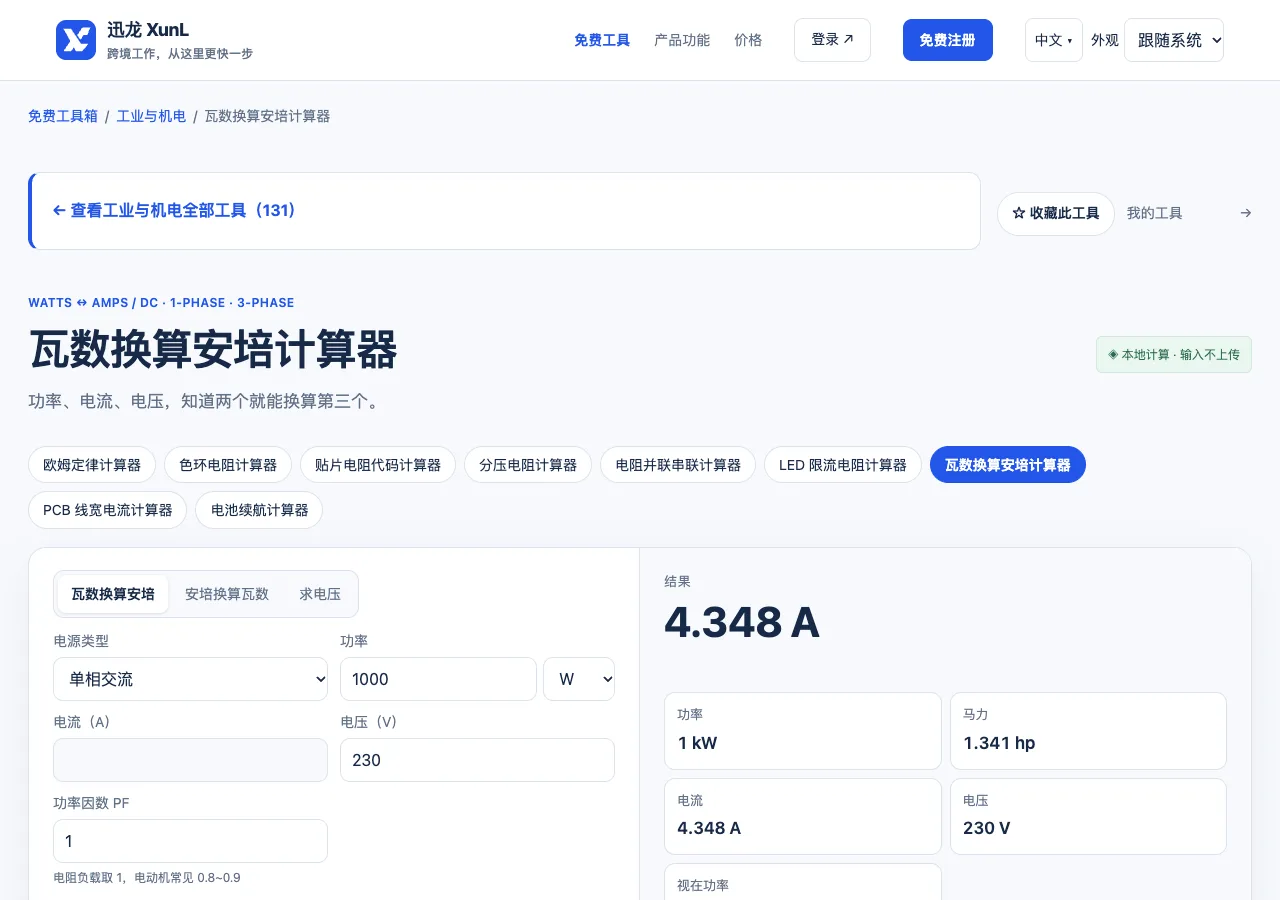
Task: Click the 1.341 hp 马力 value
Action: [999, 743]
